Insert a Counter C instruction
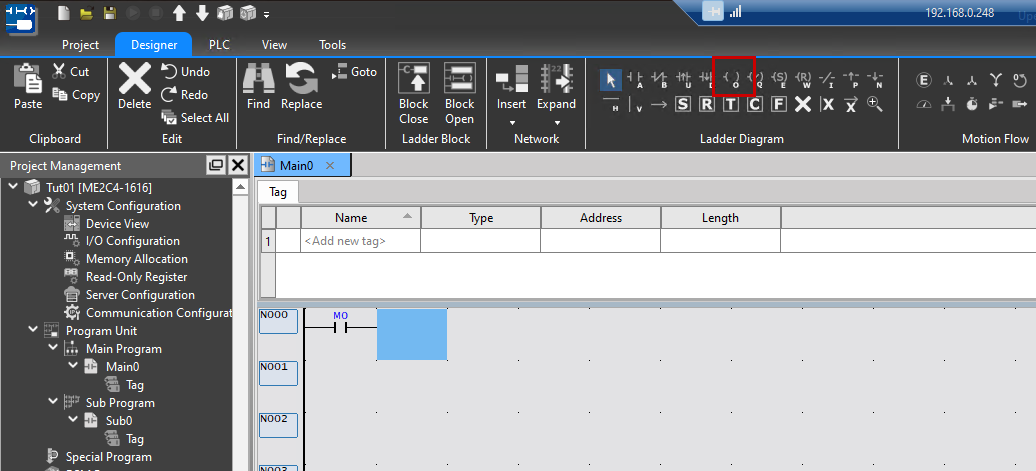Screen dimensions: 1036x471 click(x=755, y=103)
